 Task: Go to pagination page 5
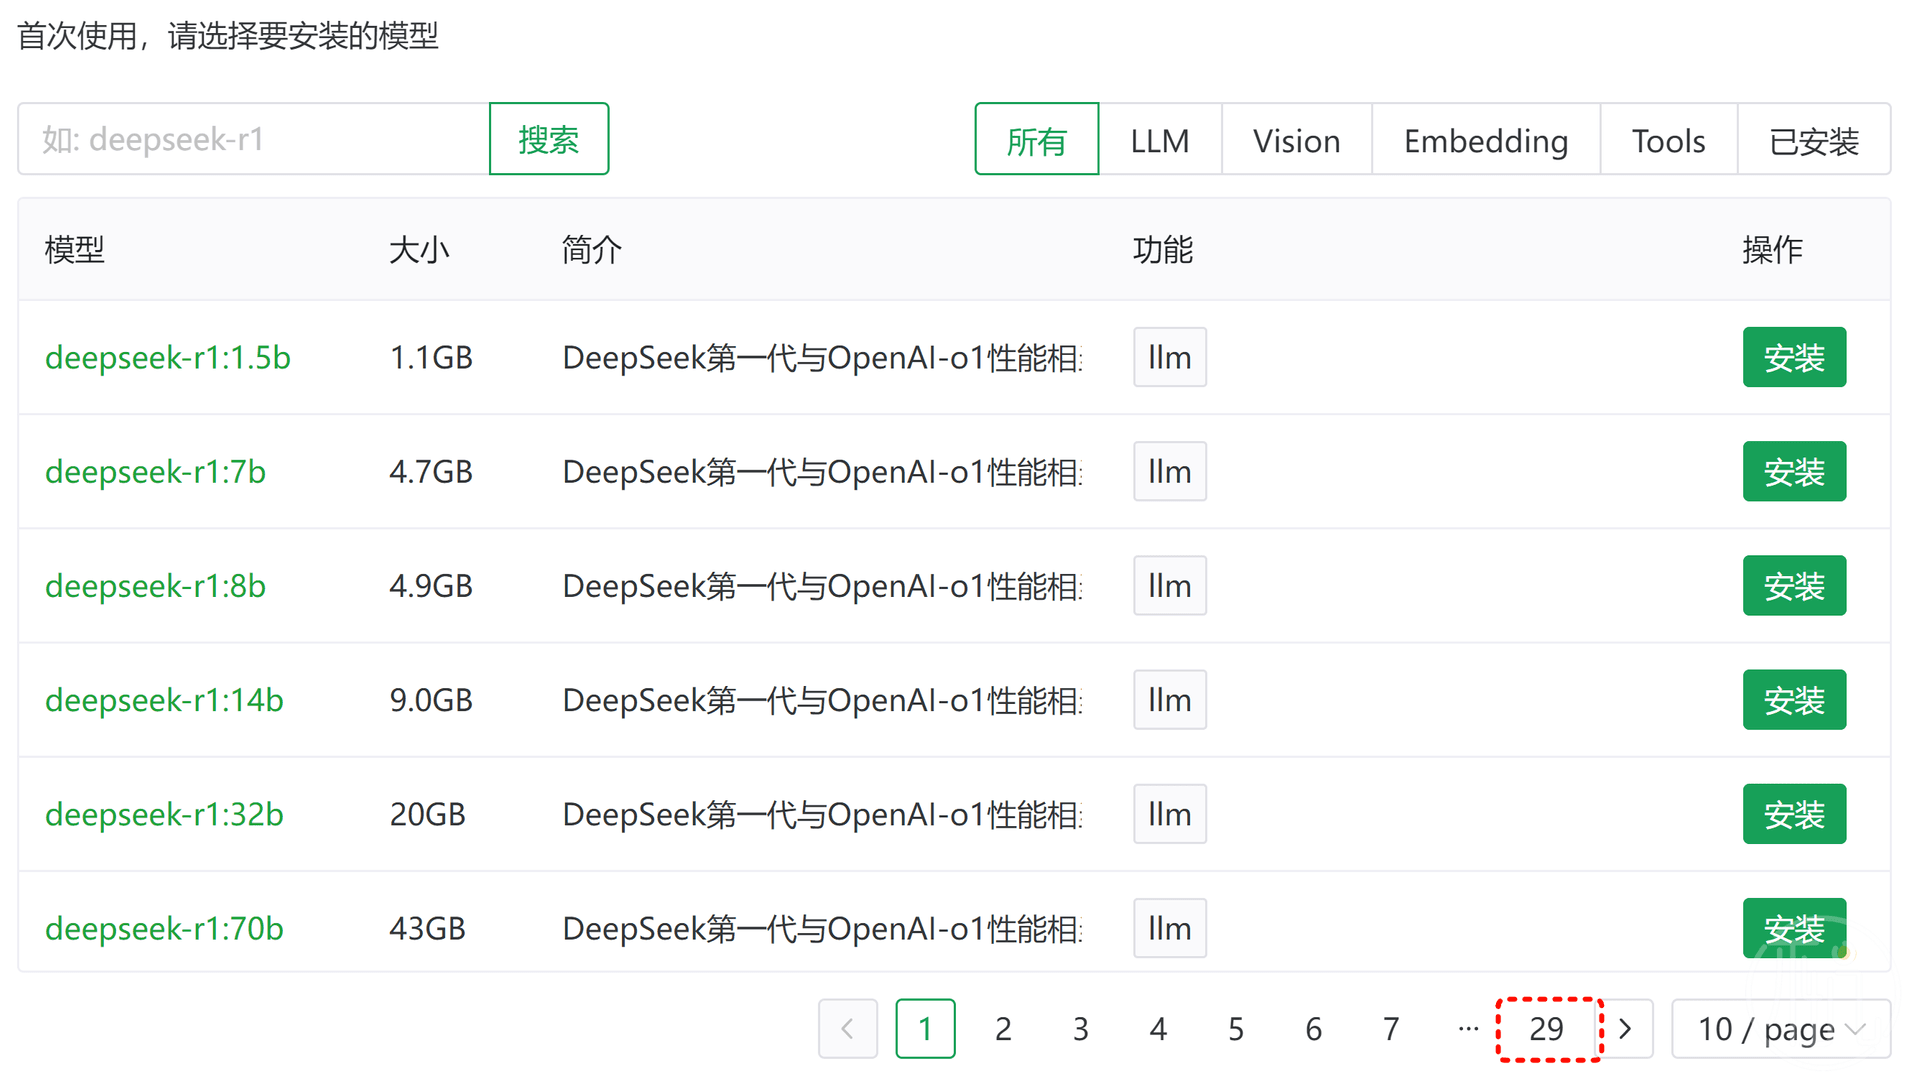[x=1236, y=1028]
